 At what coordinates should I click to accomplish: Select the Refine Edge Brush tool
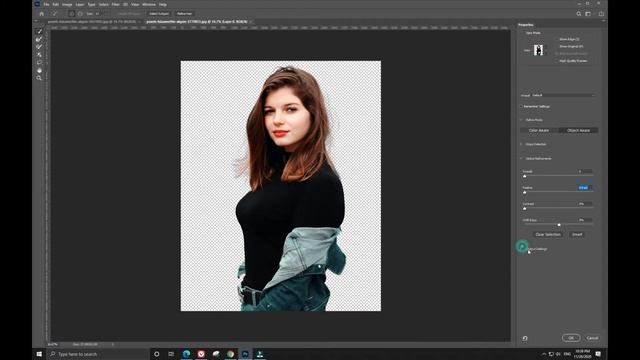point(39,39)
